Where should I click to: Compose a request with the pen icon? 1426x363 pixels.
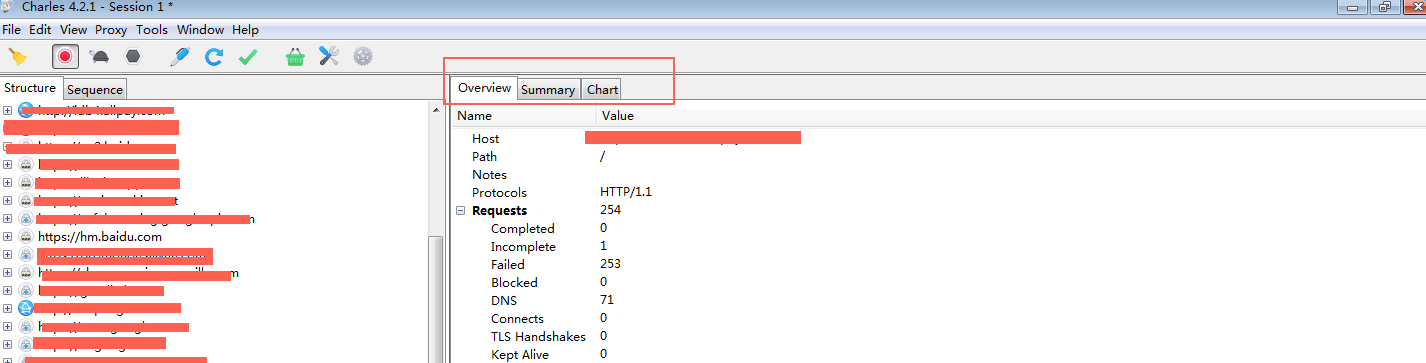click(x=180, y=57)
